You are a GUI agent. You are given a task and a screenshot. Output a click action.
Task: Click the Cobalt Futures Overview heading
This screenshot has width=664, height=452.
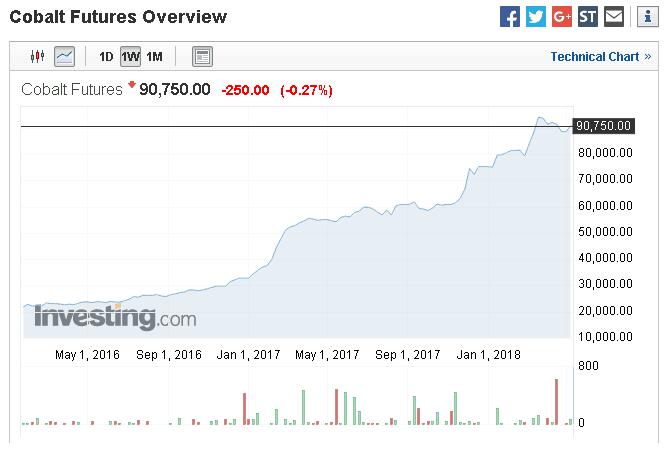point(118,17)
